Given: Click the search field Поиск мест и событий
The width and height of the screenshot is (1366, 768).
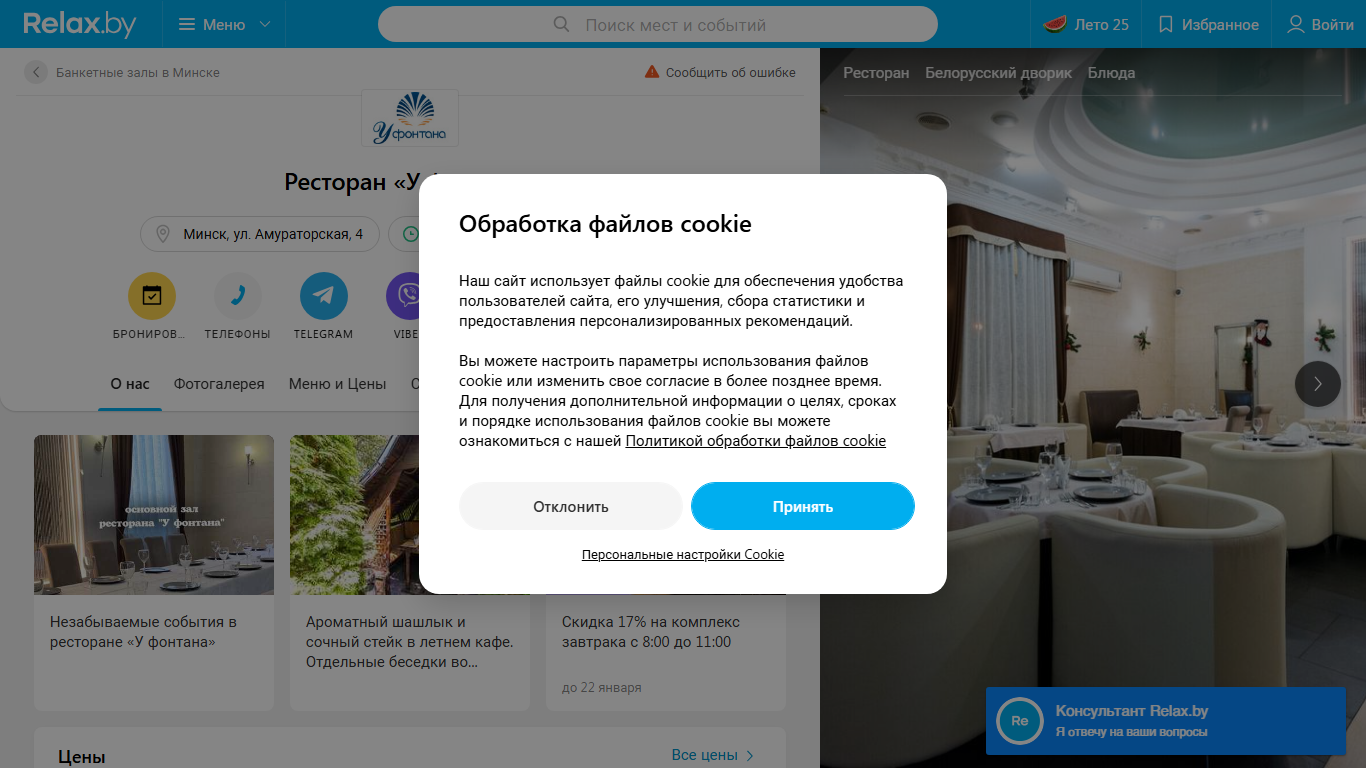Looking at the screenshot, I should pyautogui.click(x=658, y=24).
